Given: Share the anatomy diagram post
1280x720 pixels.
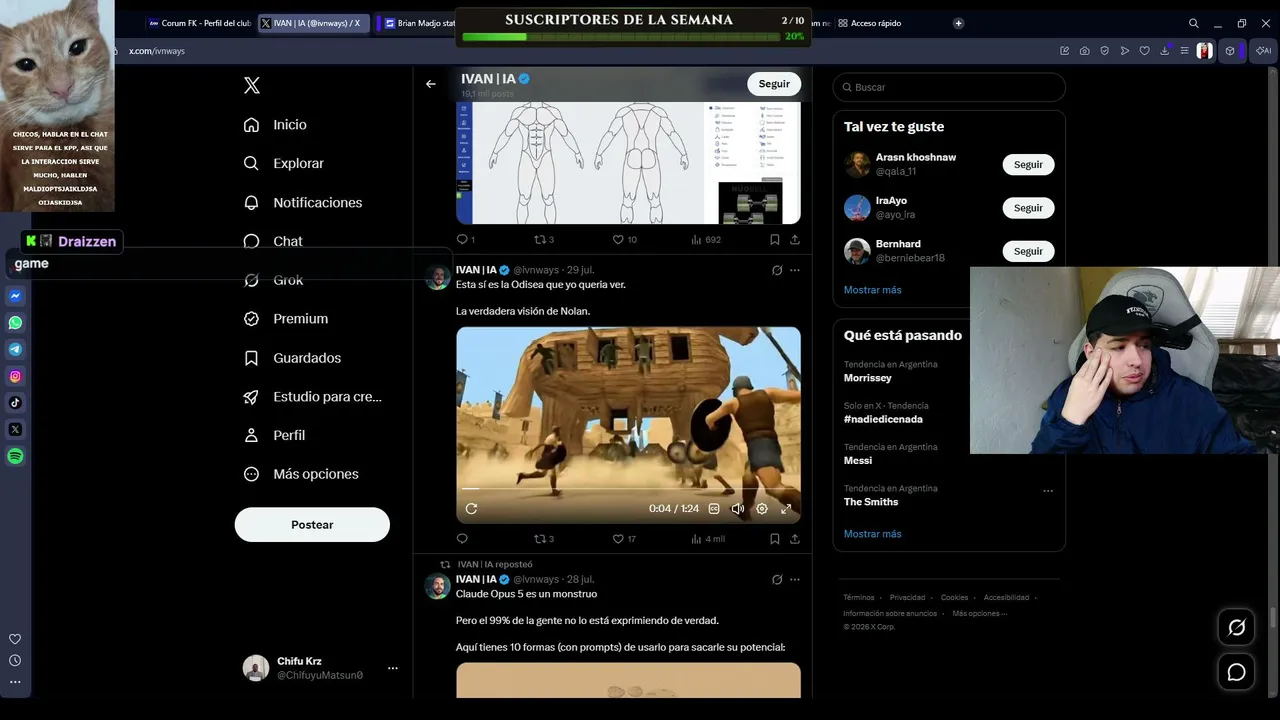Looking at the screenshot, I should [x=795, y=240].
